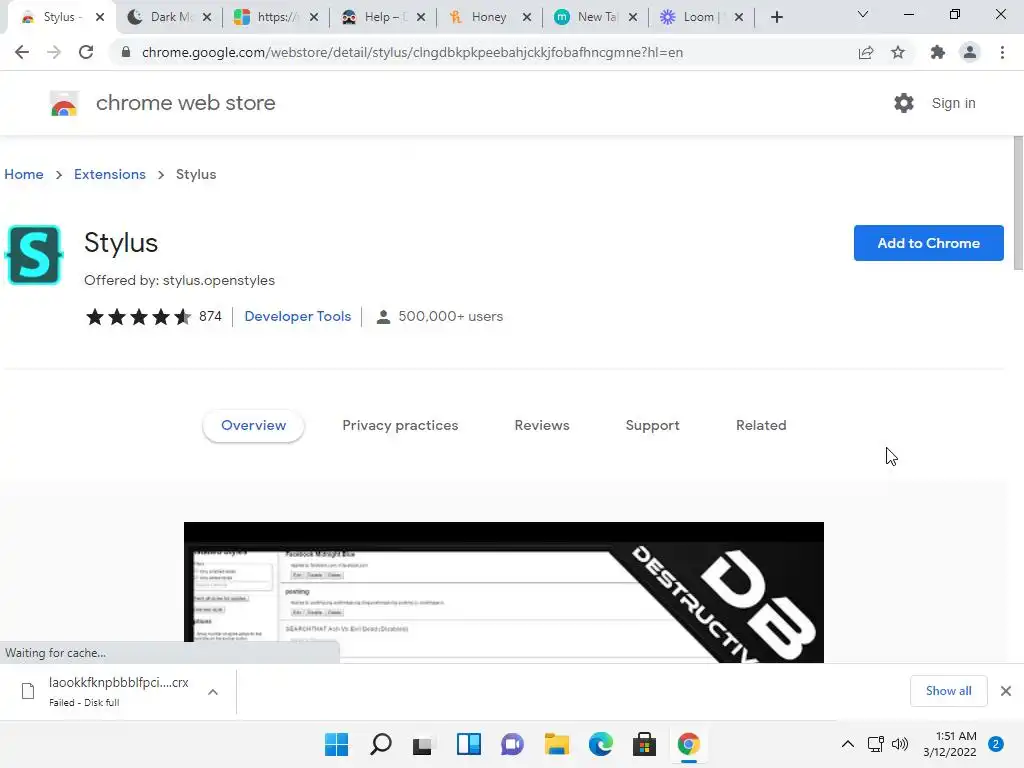Screen dimensions: 1024x768
Task: Open the Reviews tab
Action: tap(542, 426)
